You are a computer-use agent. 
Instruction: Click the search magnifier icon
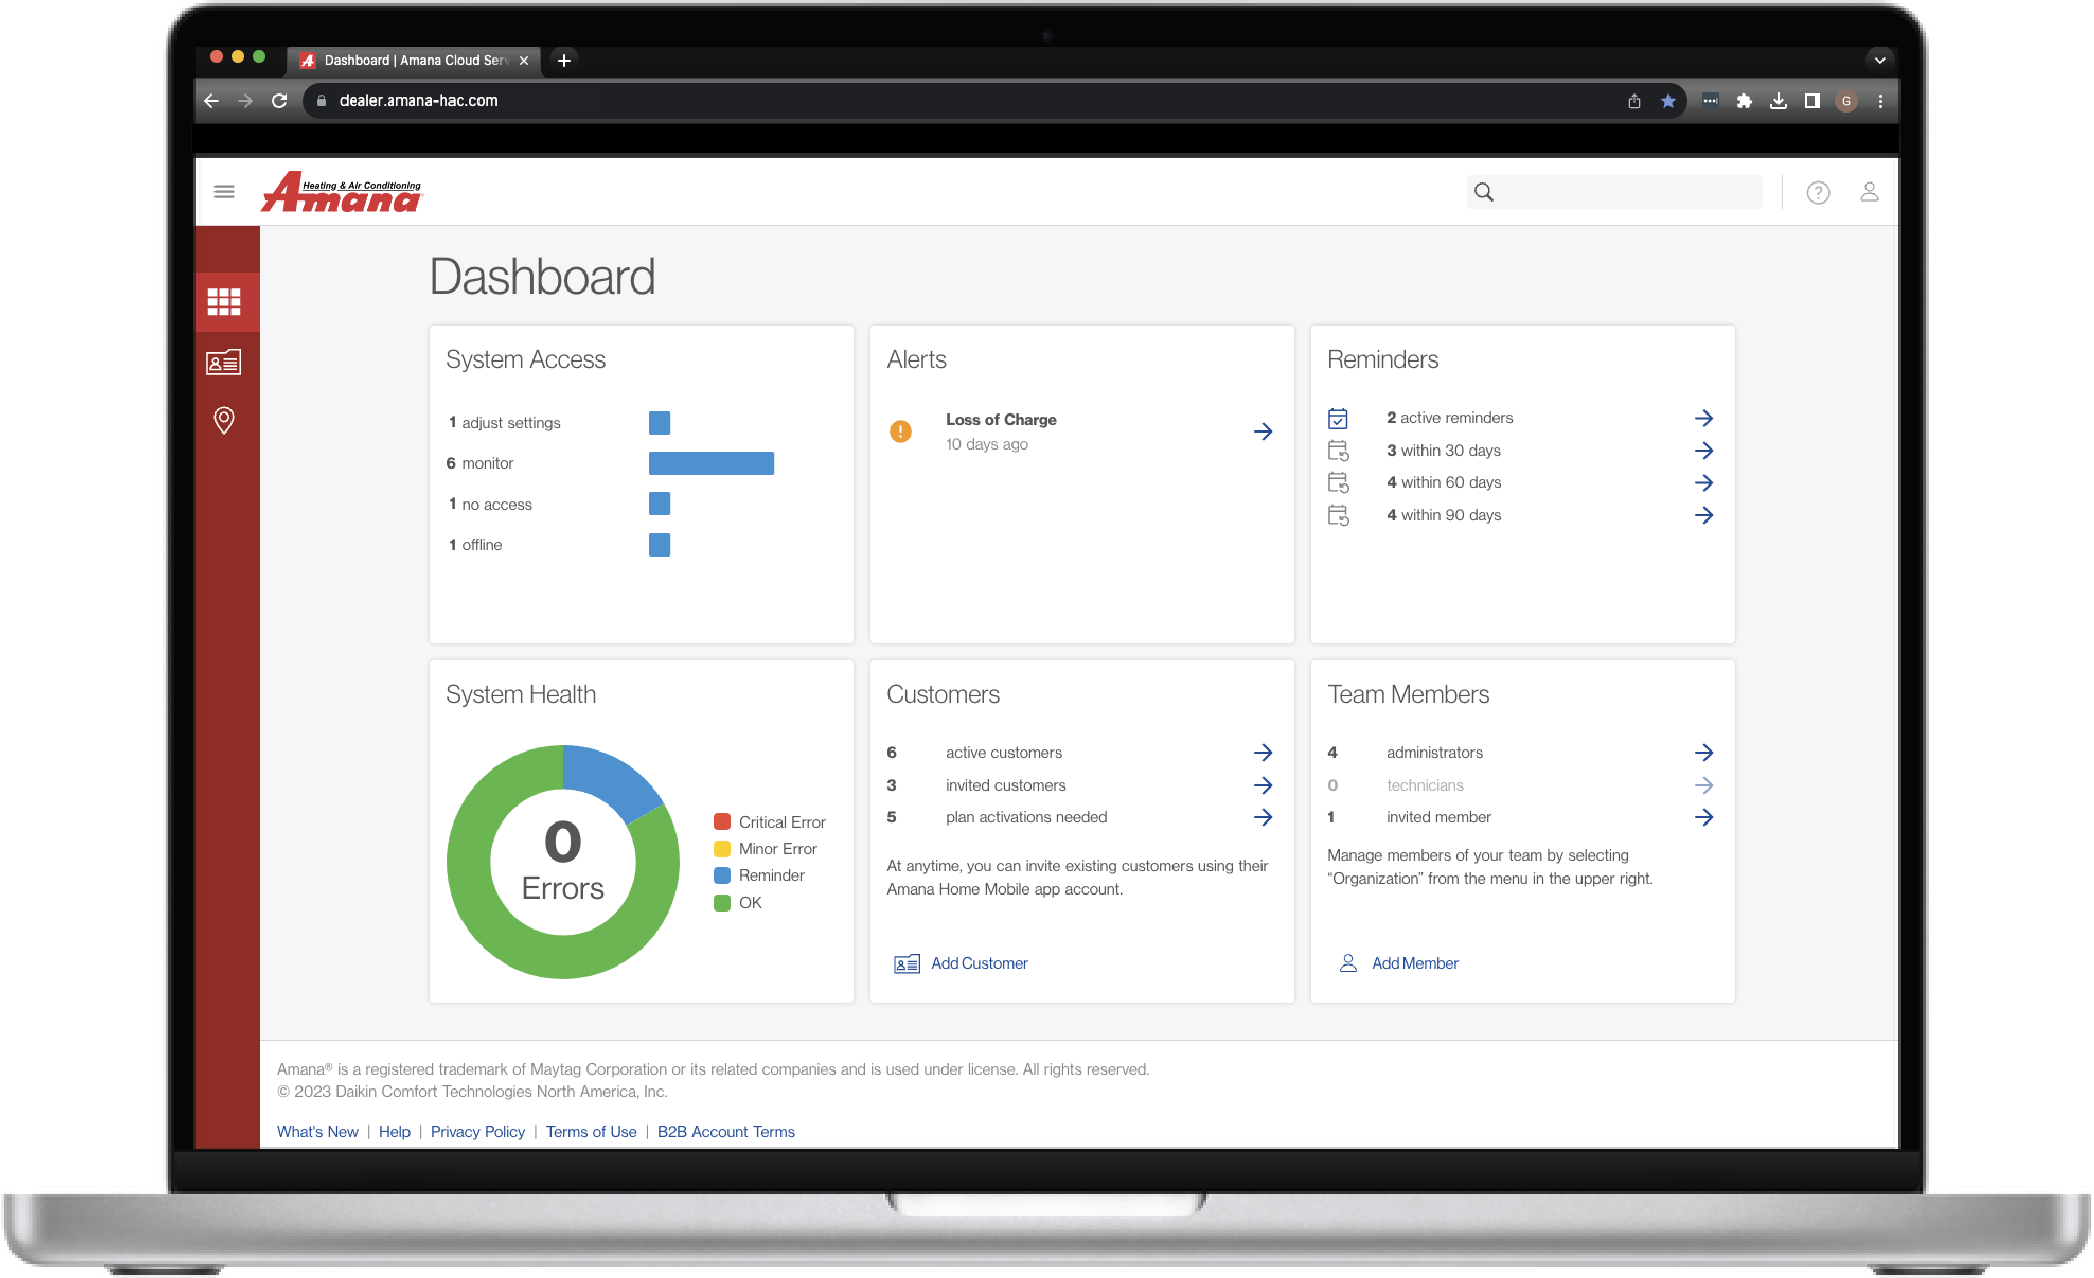1484,191
